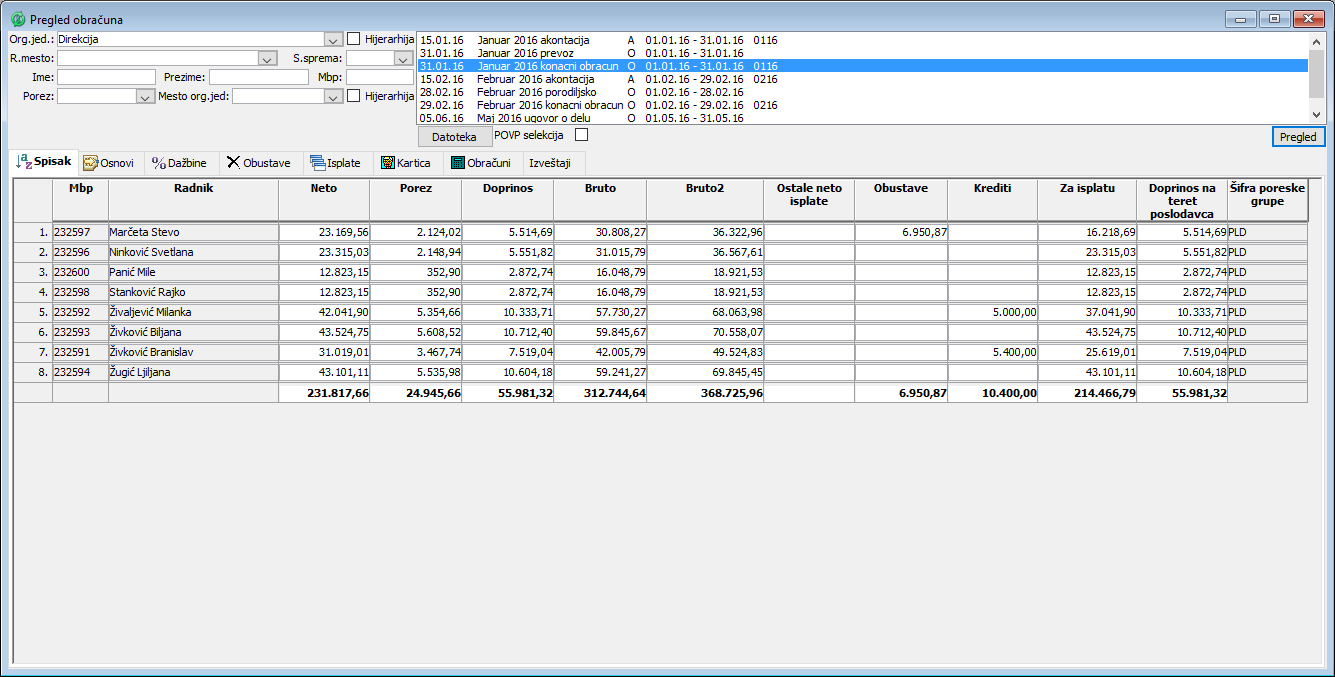This screenshot has height=677, width=1335.
Task: Open Isplate stacked windows icon
Action: [317, 163]
